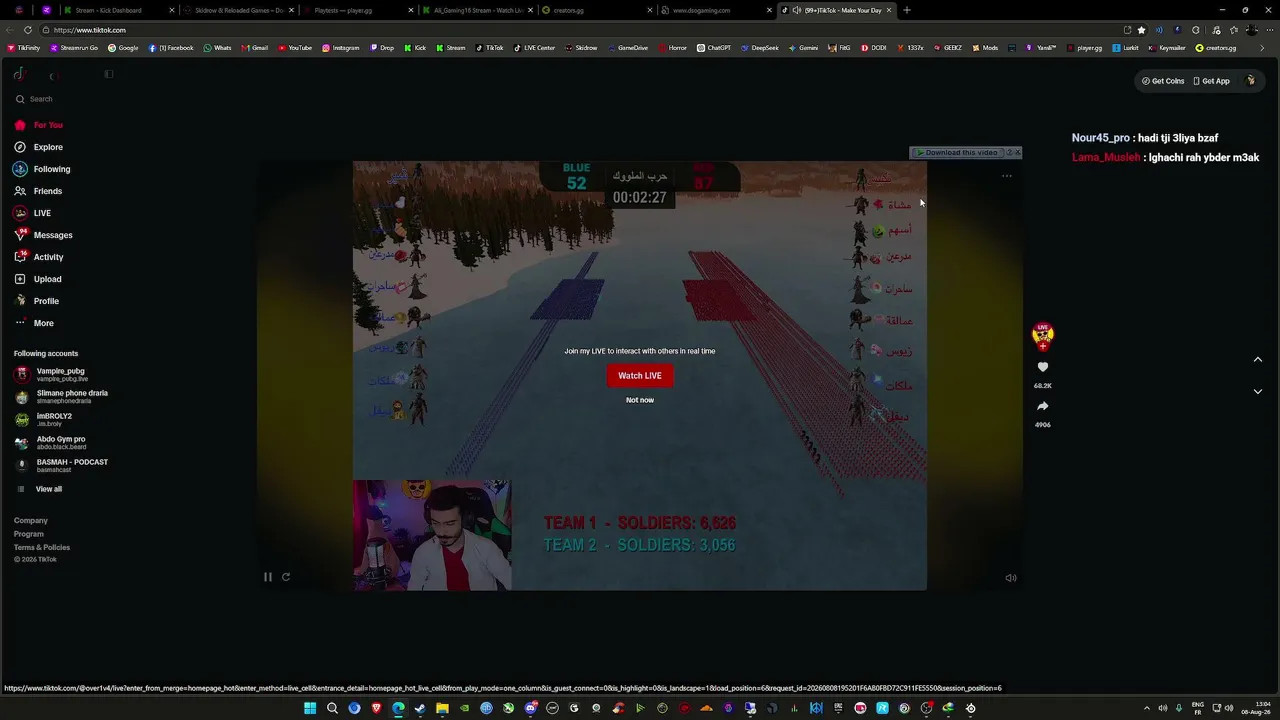Open the ChatGPT bookmark

coord(714,48)
